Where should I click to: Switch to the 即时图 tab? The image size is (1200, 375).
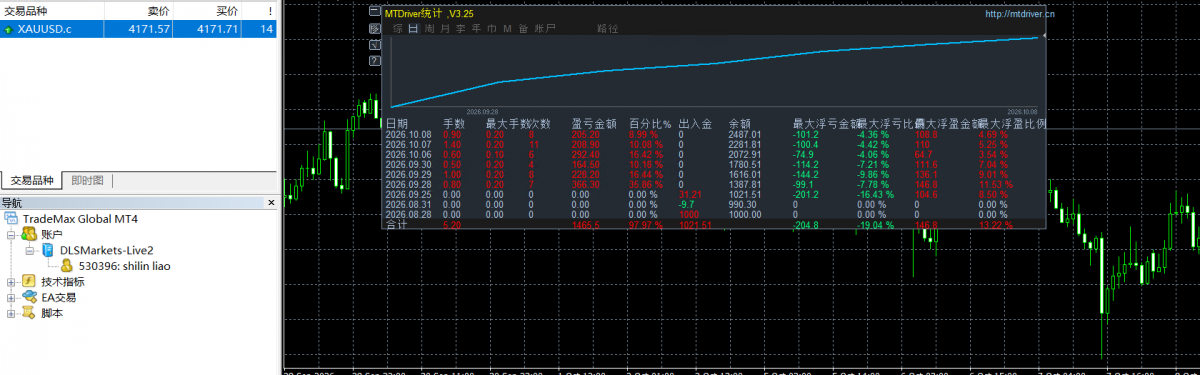pyautogui.click(x=88, y=181)
